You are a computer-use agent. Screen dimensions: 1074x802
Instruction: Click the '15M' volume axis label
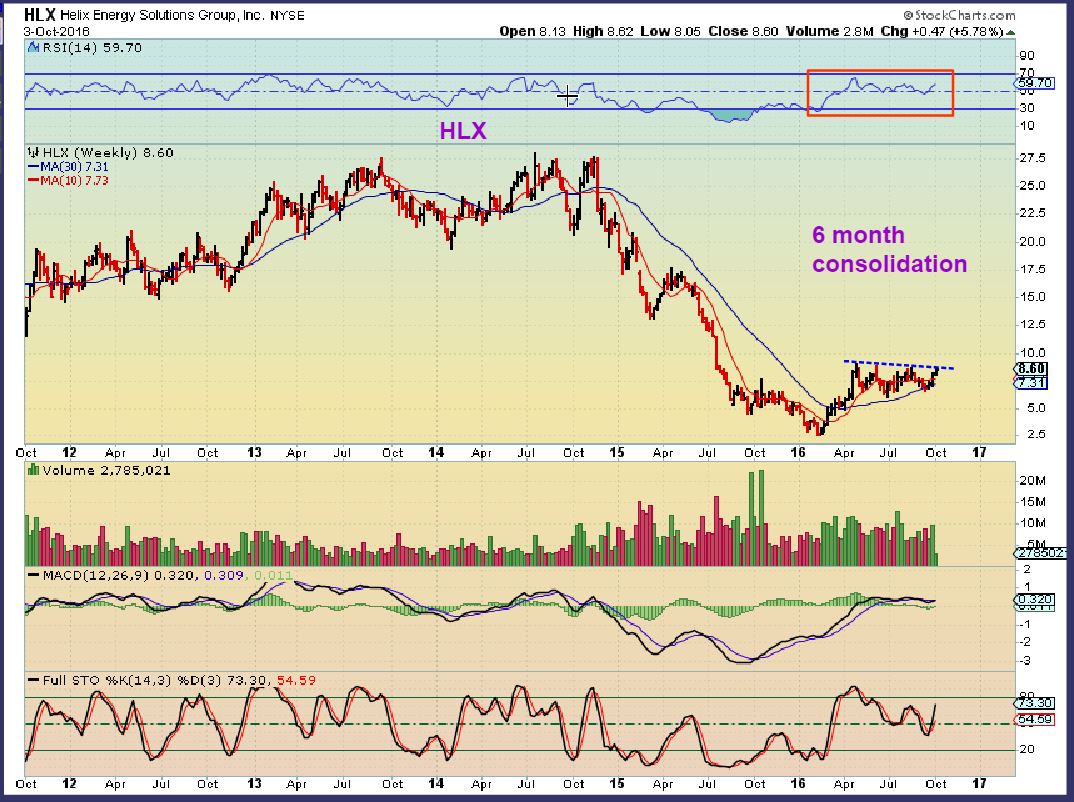[x=1032, y=502]
